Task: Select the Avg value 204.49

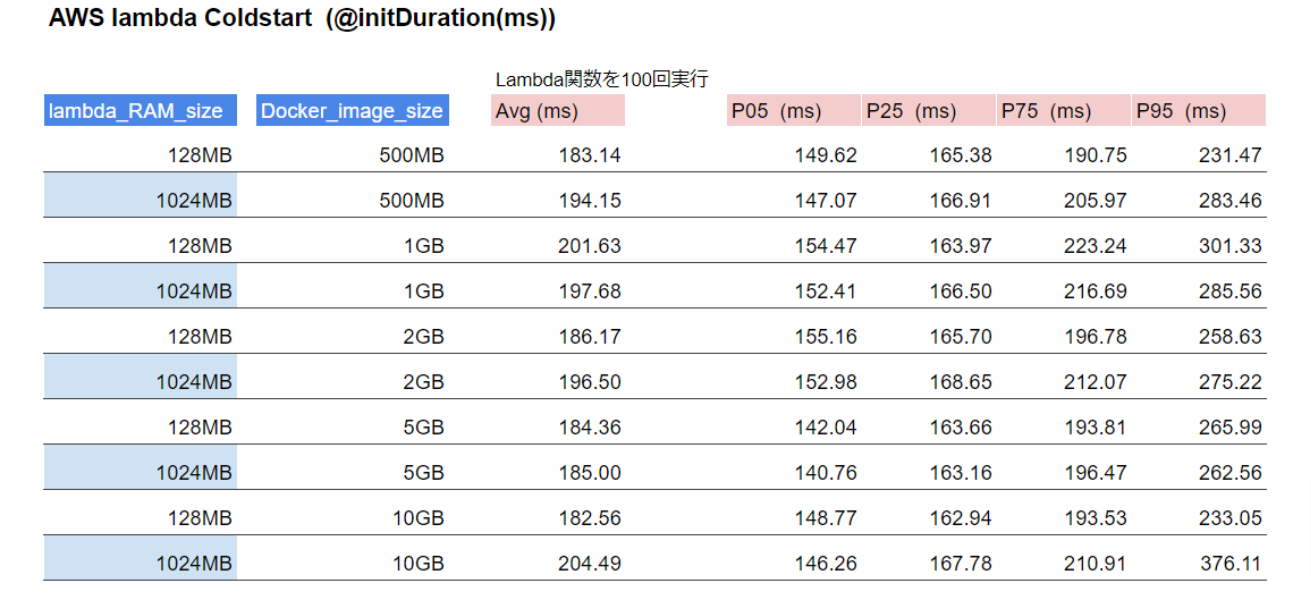Action: pos(589,564)
